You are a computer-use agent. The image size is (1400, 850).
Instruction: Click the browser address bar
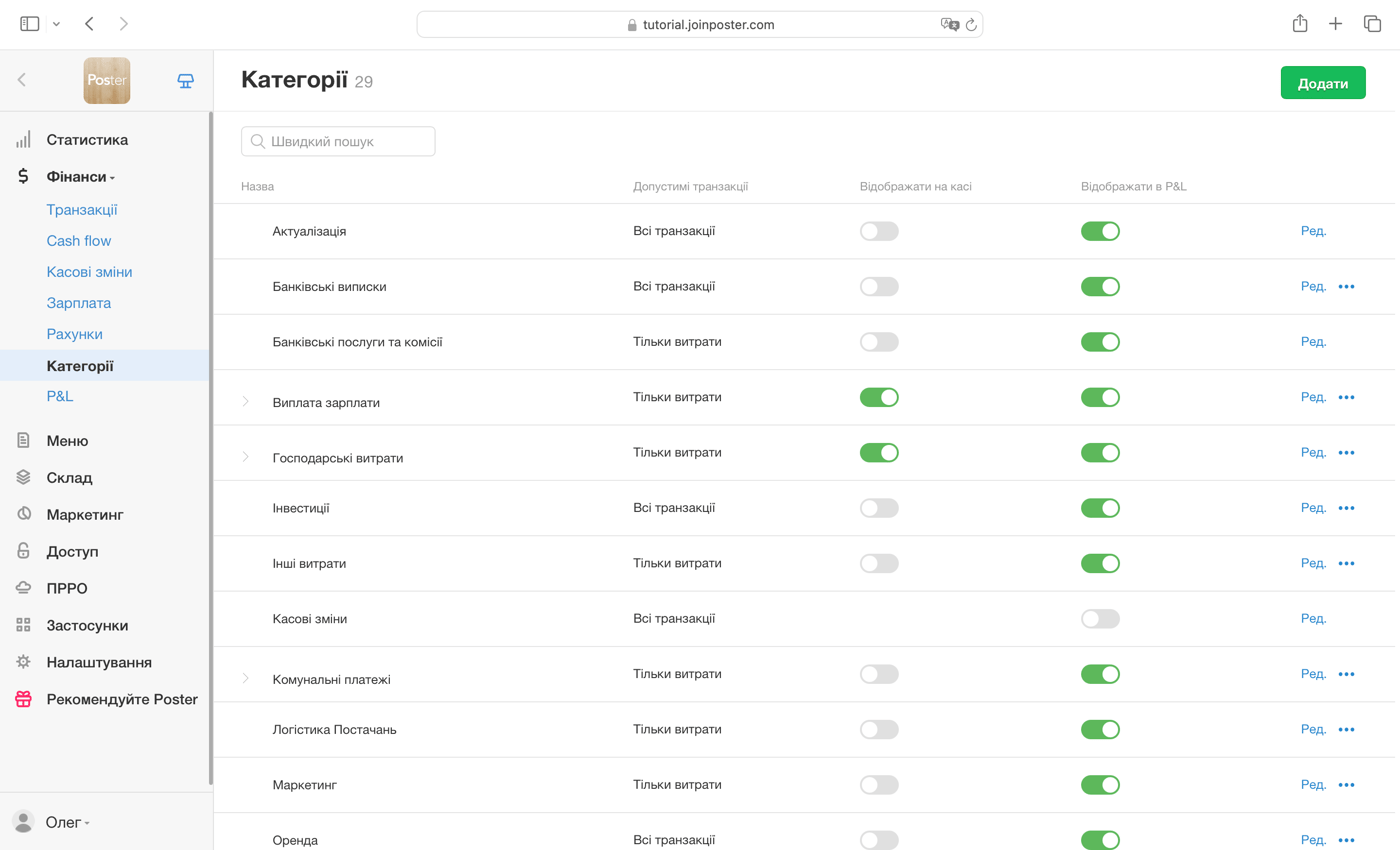[x=700, y=25]
